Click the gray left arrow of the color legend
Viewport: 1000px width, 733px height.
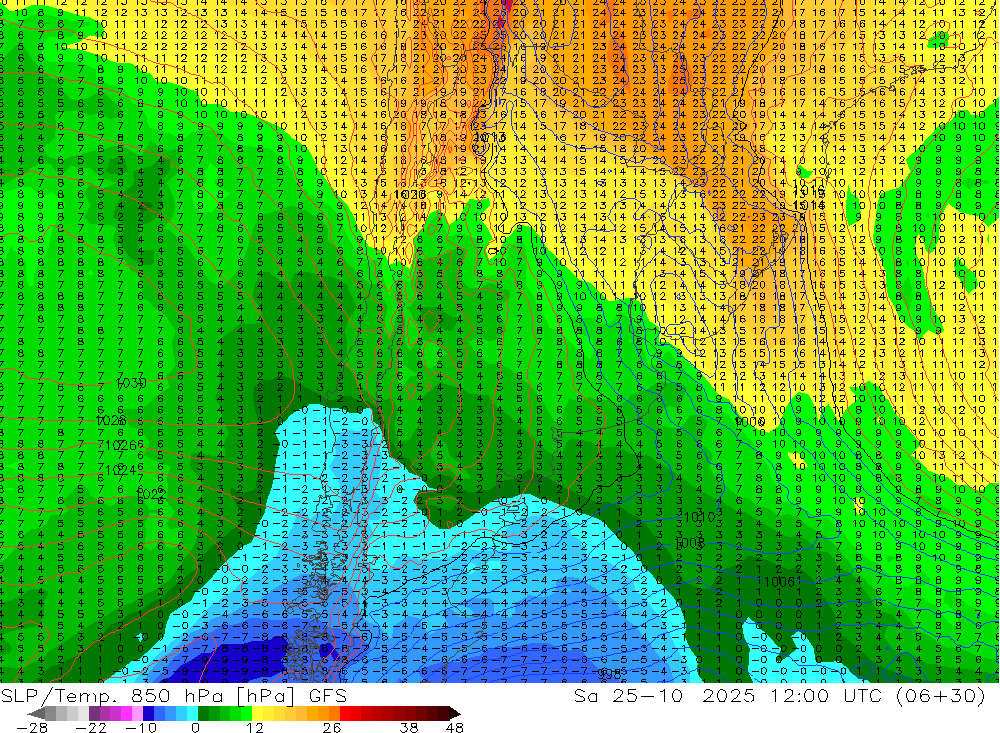pos(36,714)
